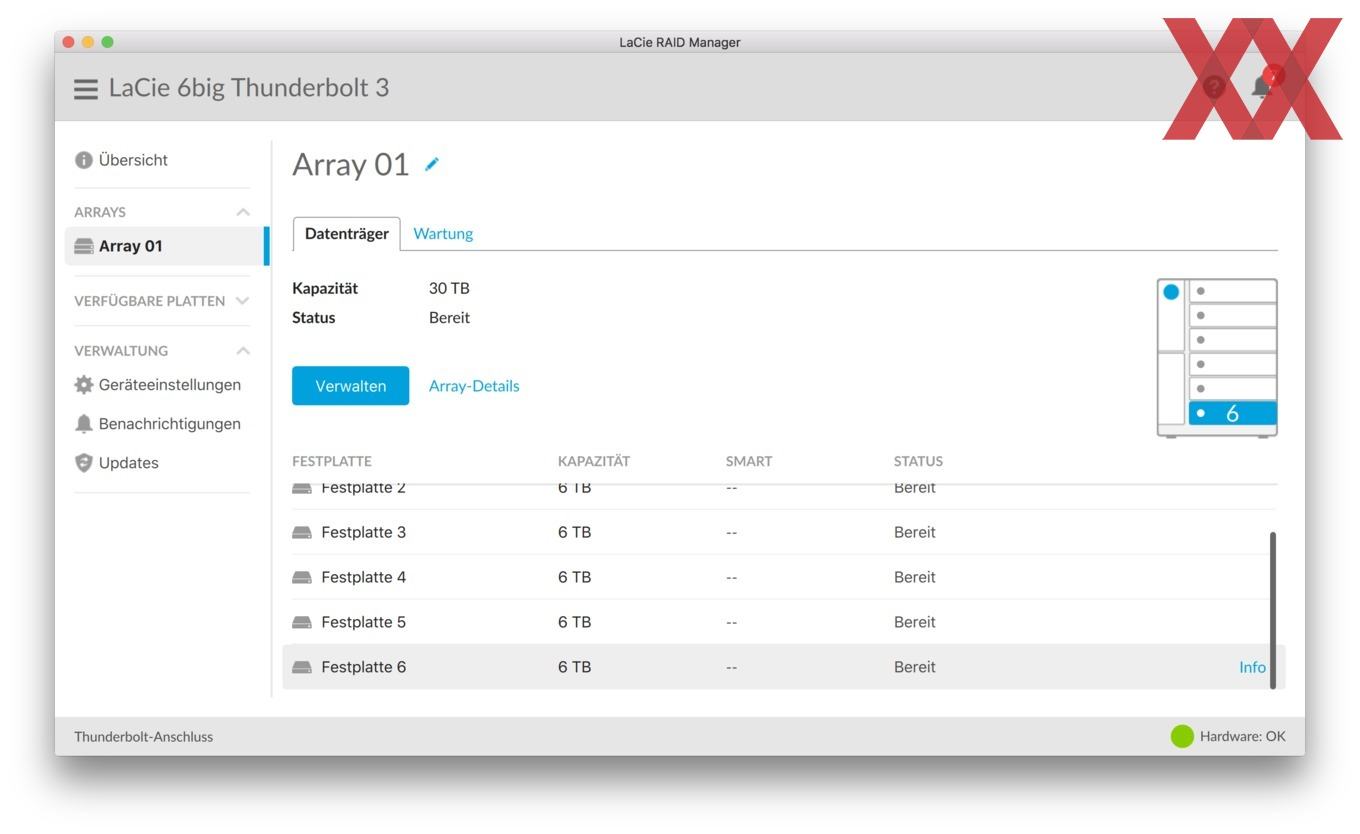Image resolution: width=1360 pixels, height=834 pixels.
Task: Open the hamburger menu icon
Action: tap(86, 88)
